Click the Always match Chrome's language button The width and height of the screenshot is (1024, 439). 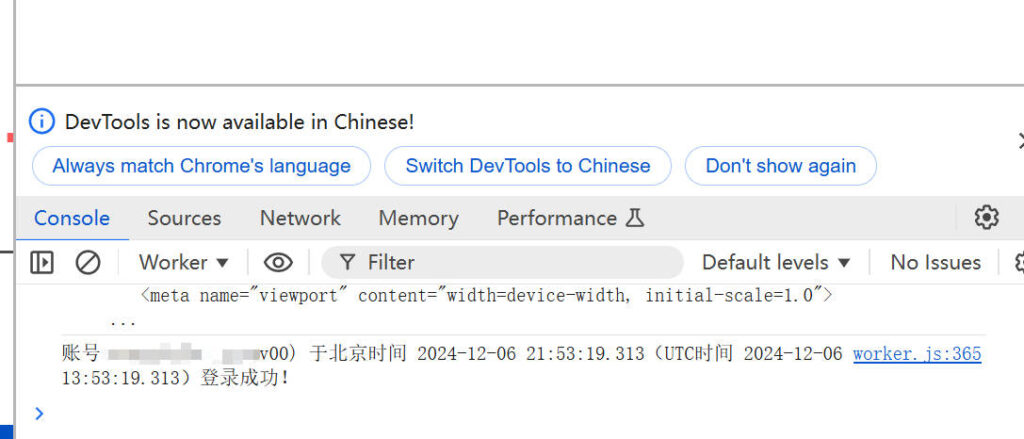(x=201, y=166)
